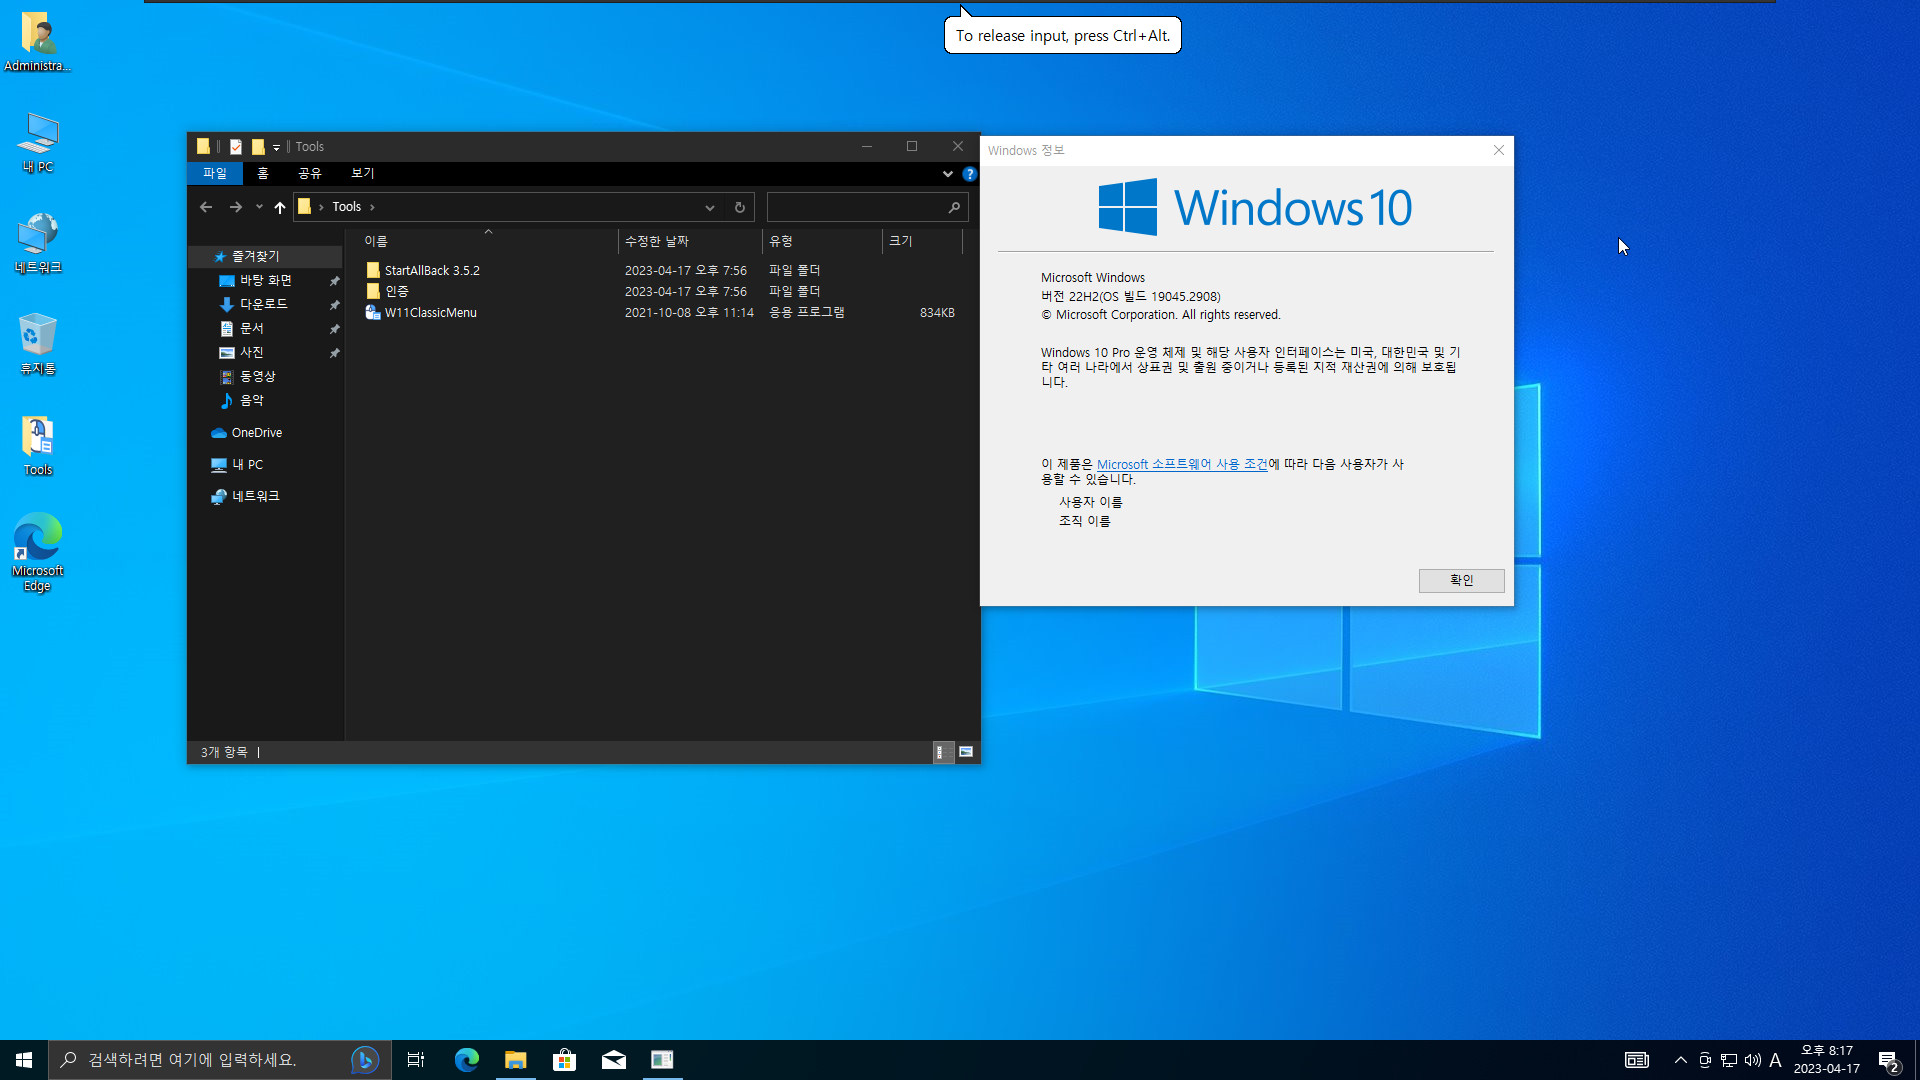
Task: Open the 휴지통 recycle bin icon
Action: [38, 344]
